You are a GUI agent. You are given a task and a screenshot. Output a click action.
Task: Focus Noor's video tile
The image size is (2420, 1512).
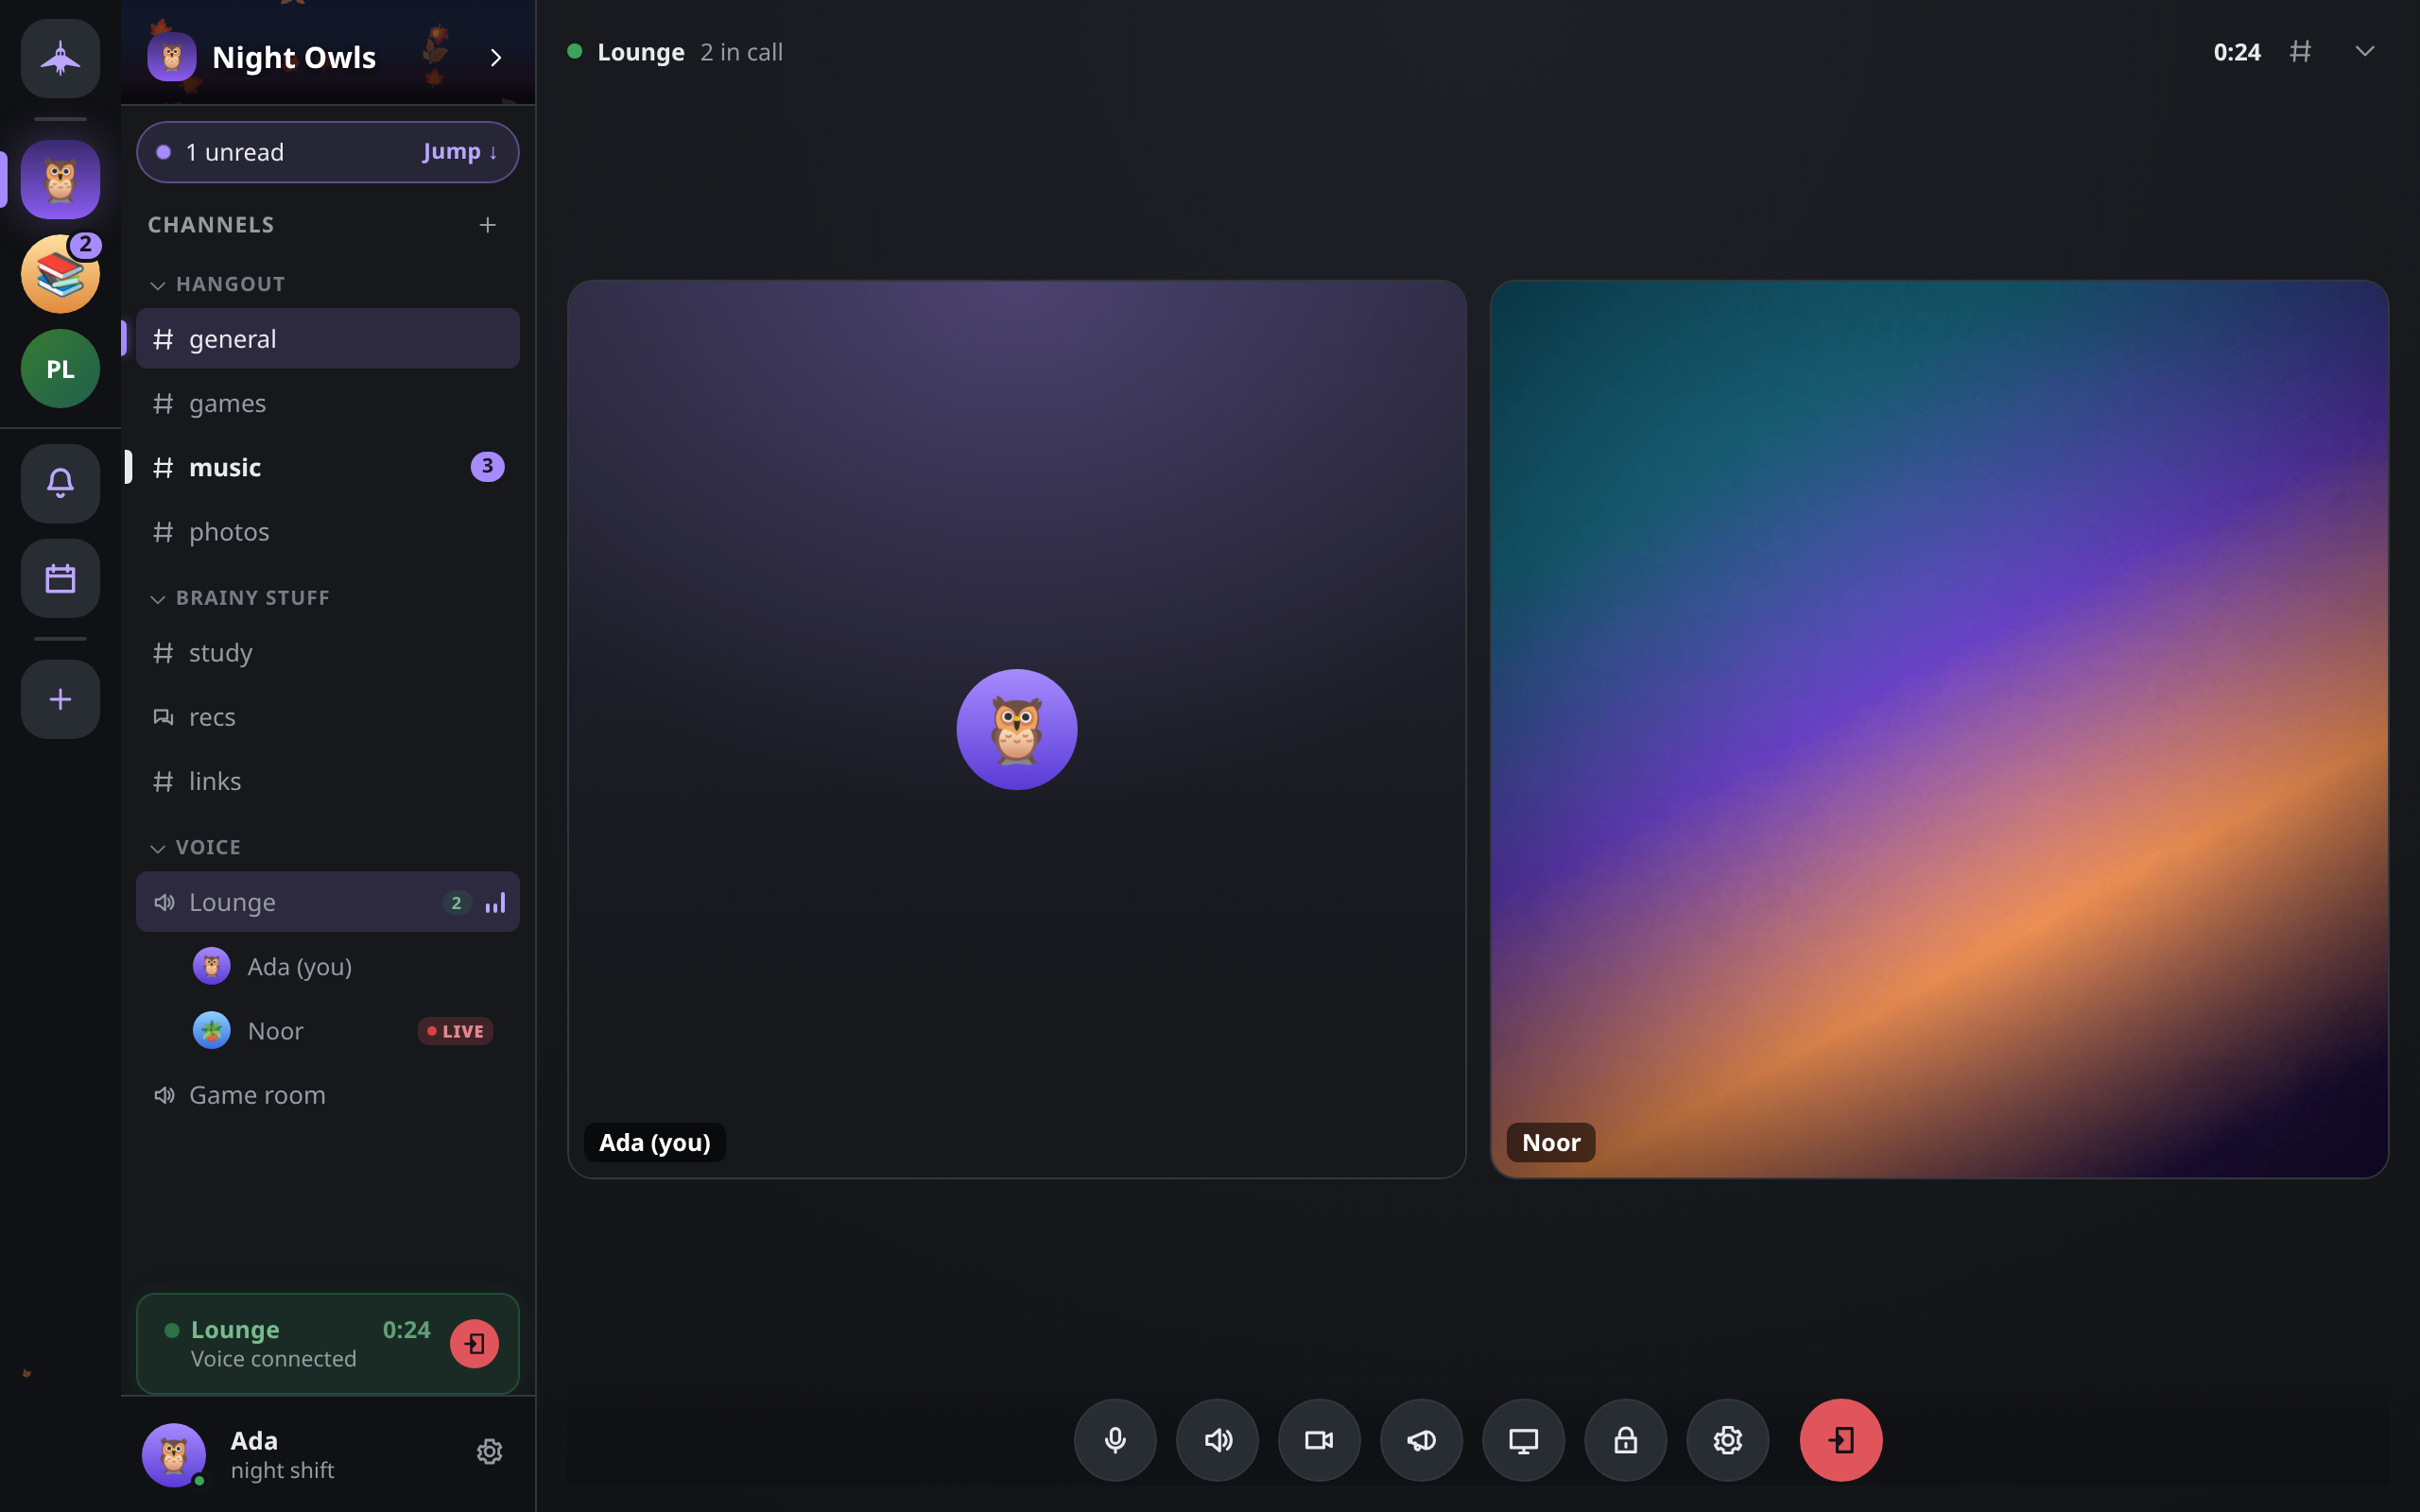(x=1939, y=729)
